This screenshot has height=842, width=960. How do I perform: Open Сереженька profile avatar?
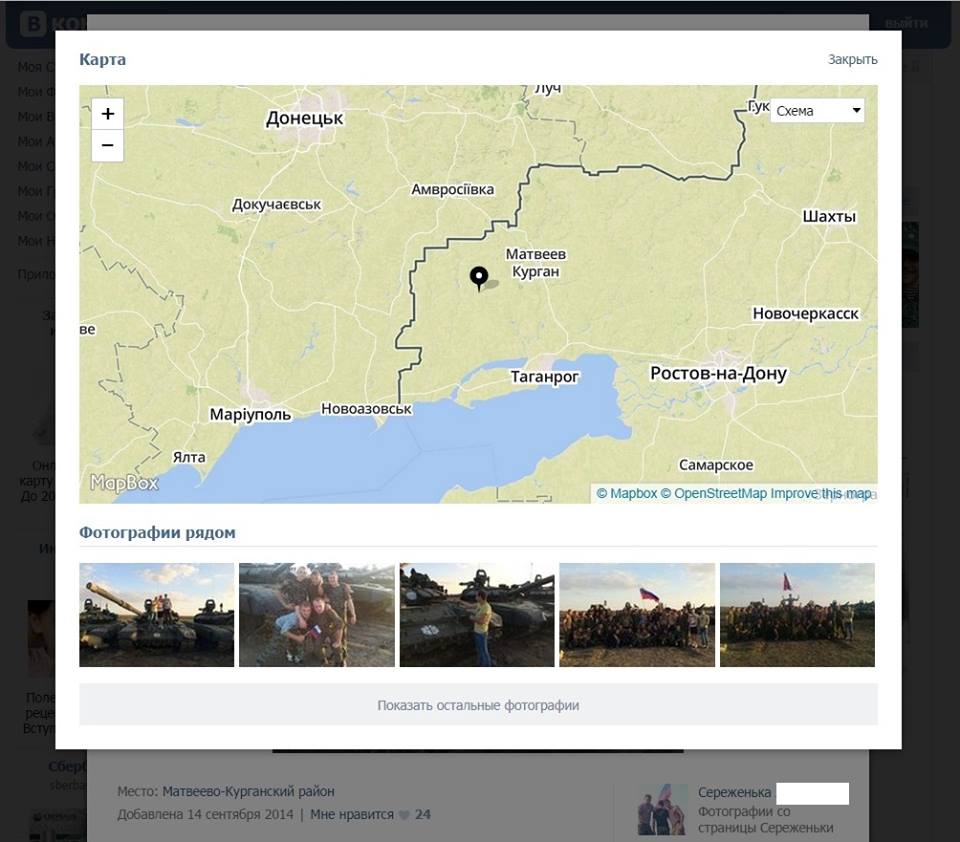click(x=662, y=809)
